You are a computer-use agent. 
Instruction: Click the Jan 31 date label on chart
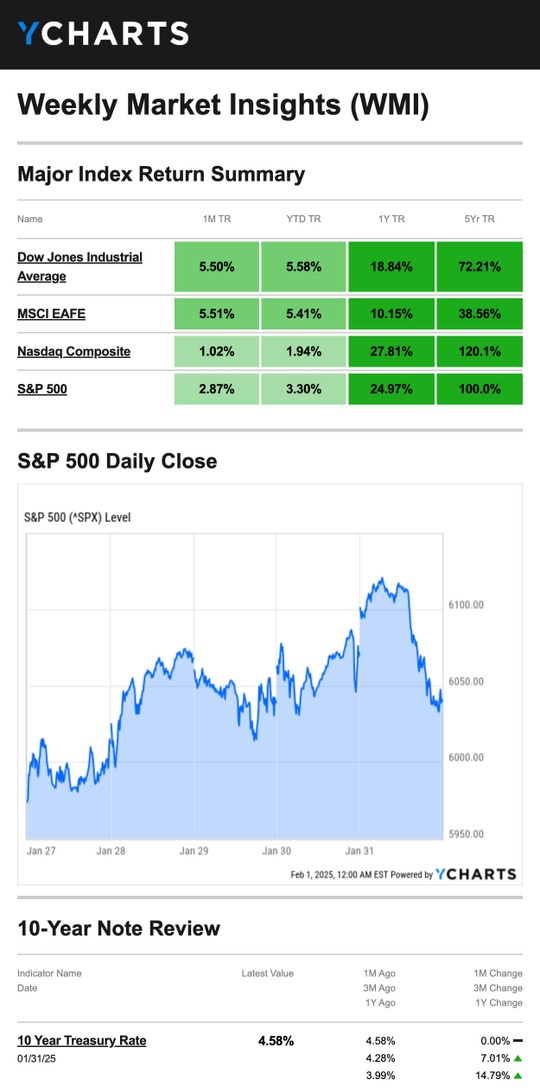[360, 850]
